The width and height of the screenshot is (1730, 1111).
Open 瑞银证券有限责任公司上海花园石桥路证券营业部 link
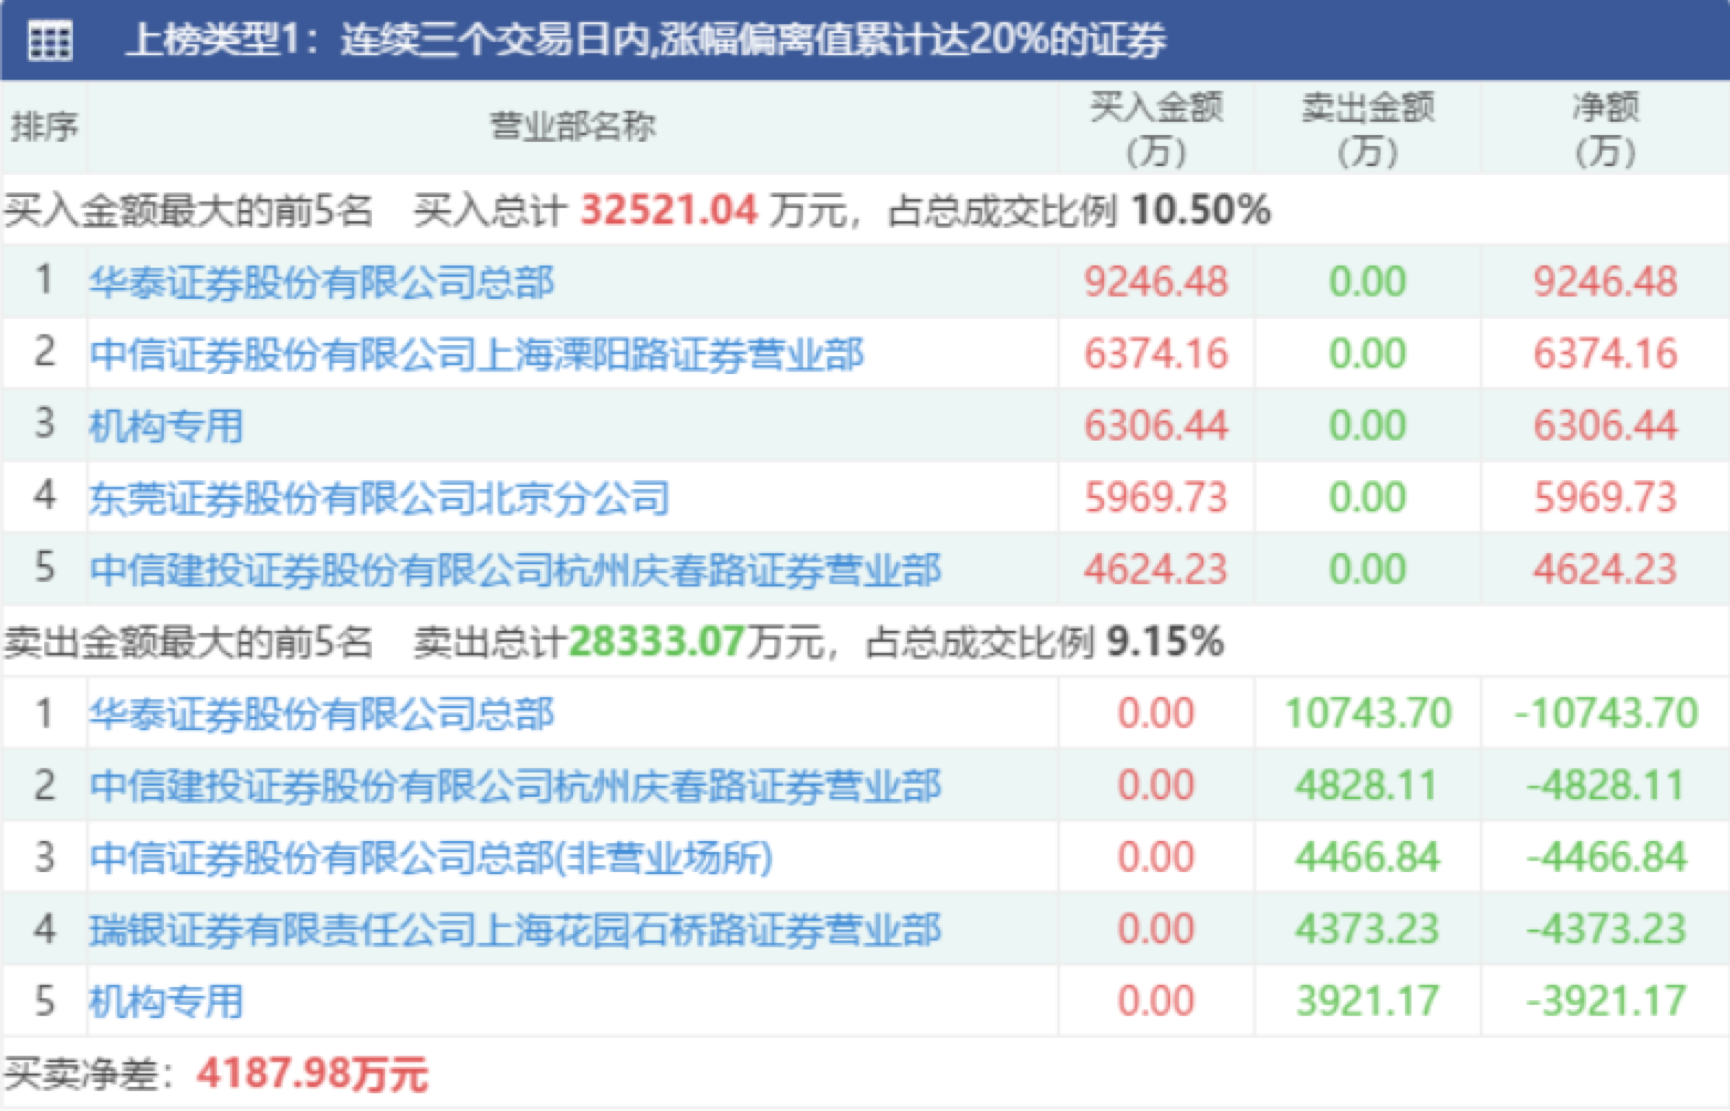tap(515, 930)
